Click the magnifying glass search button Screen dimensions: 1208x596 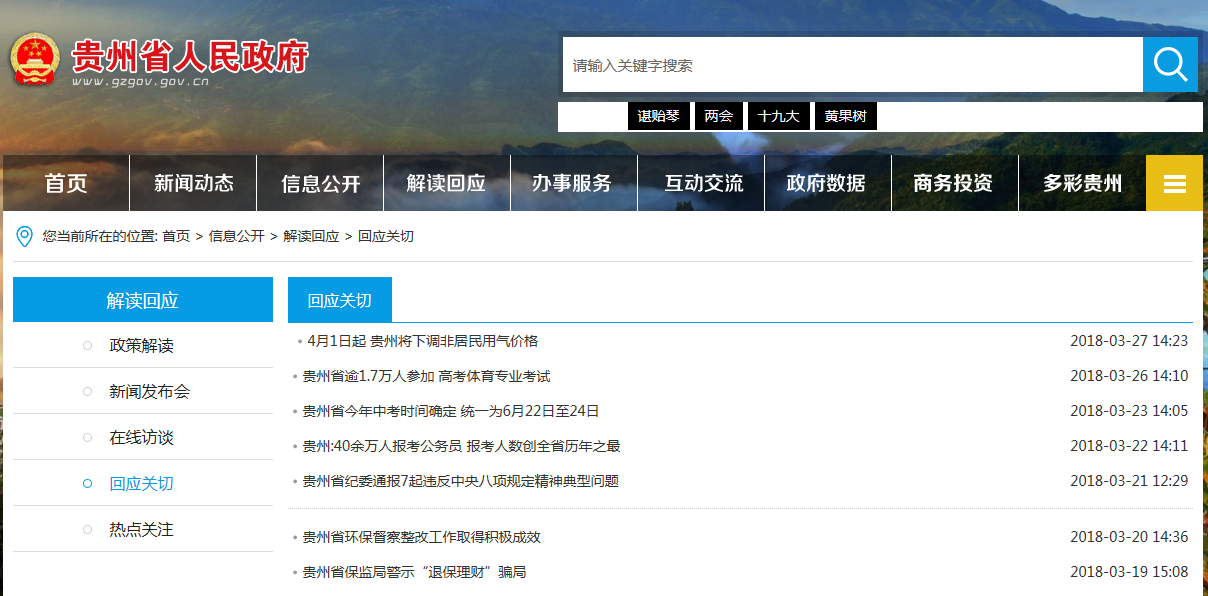click(x=1170, y=65)
